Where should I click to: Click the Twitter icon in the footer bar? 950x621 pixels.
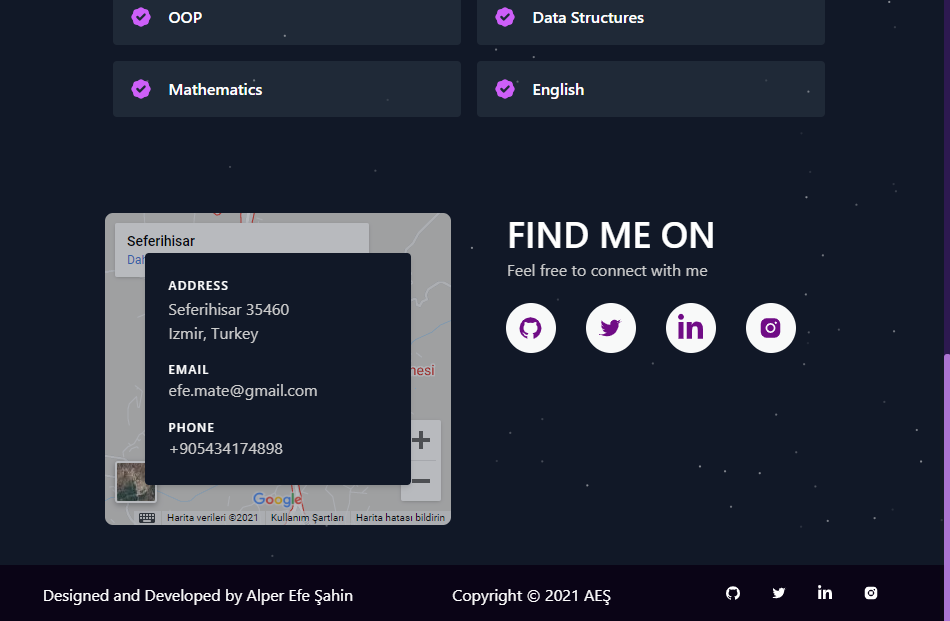779,593
